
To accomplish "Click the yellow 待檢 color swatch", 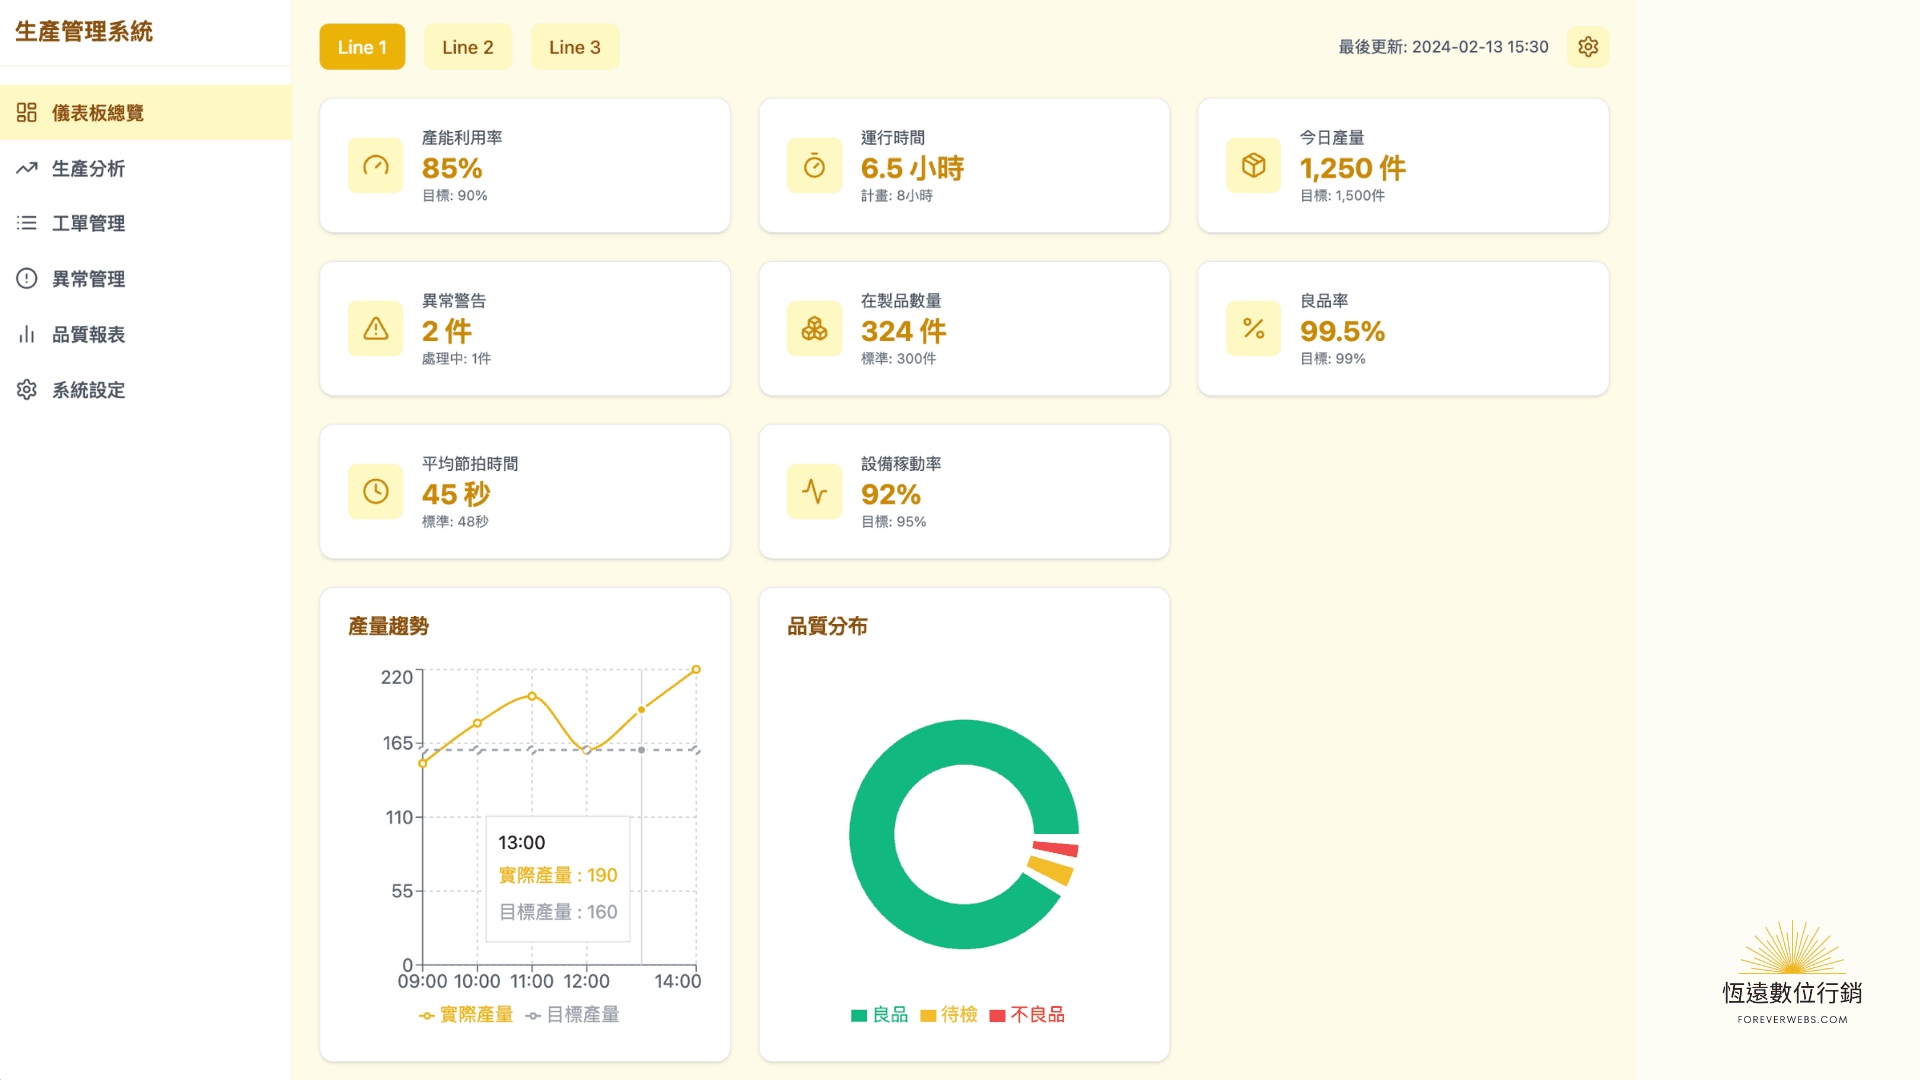I will 928,1014.
